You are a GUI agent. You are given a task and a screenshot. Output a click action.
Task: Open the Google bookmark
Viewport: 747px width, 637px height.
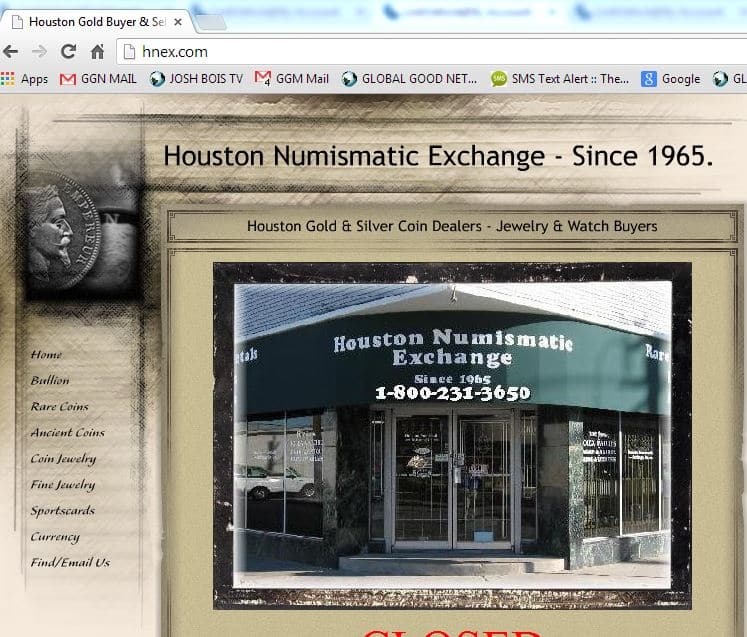point(671,79)
